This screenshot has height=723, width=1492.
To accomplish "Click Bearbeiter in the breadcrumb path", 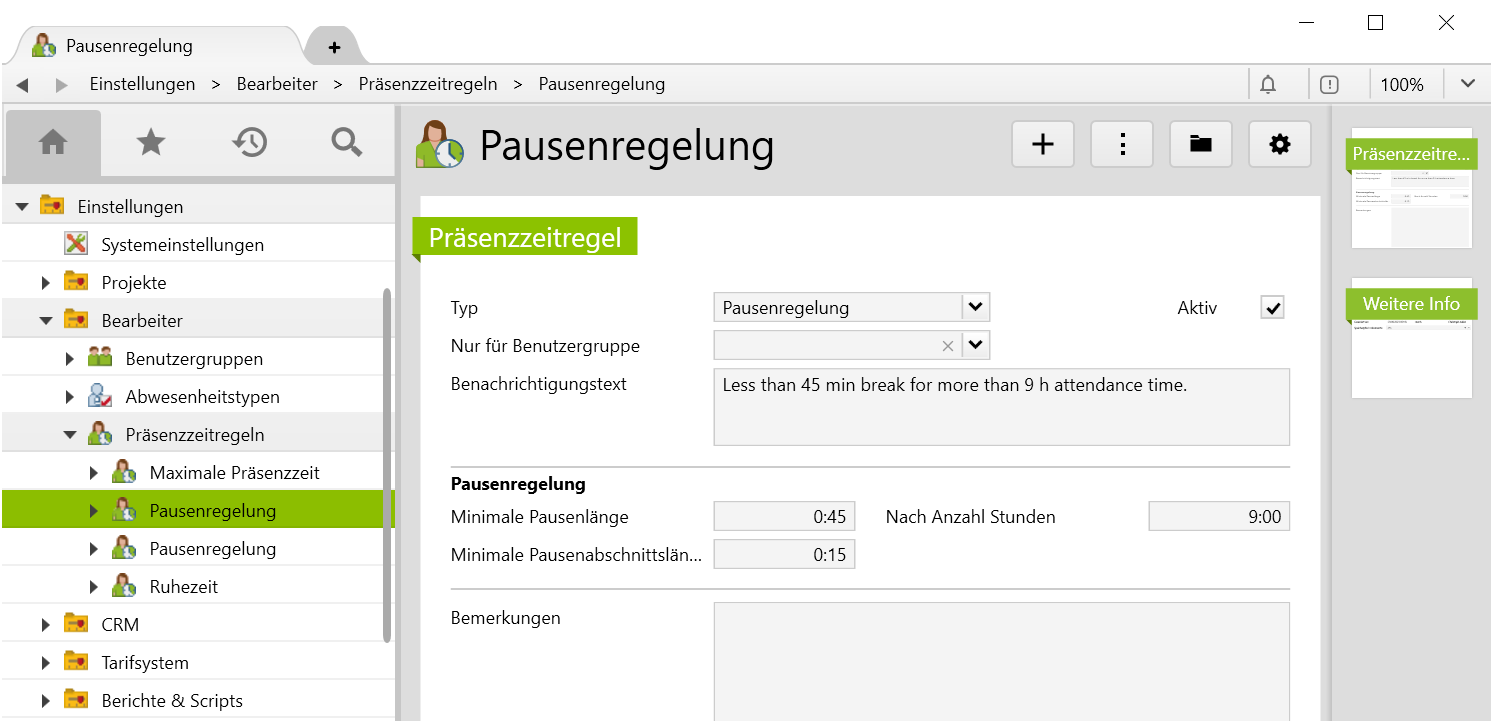I will (x=277, y=84).
